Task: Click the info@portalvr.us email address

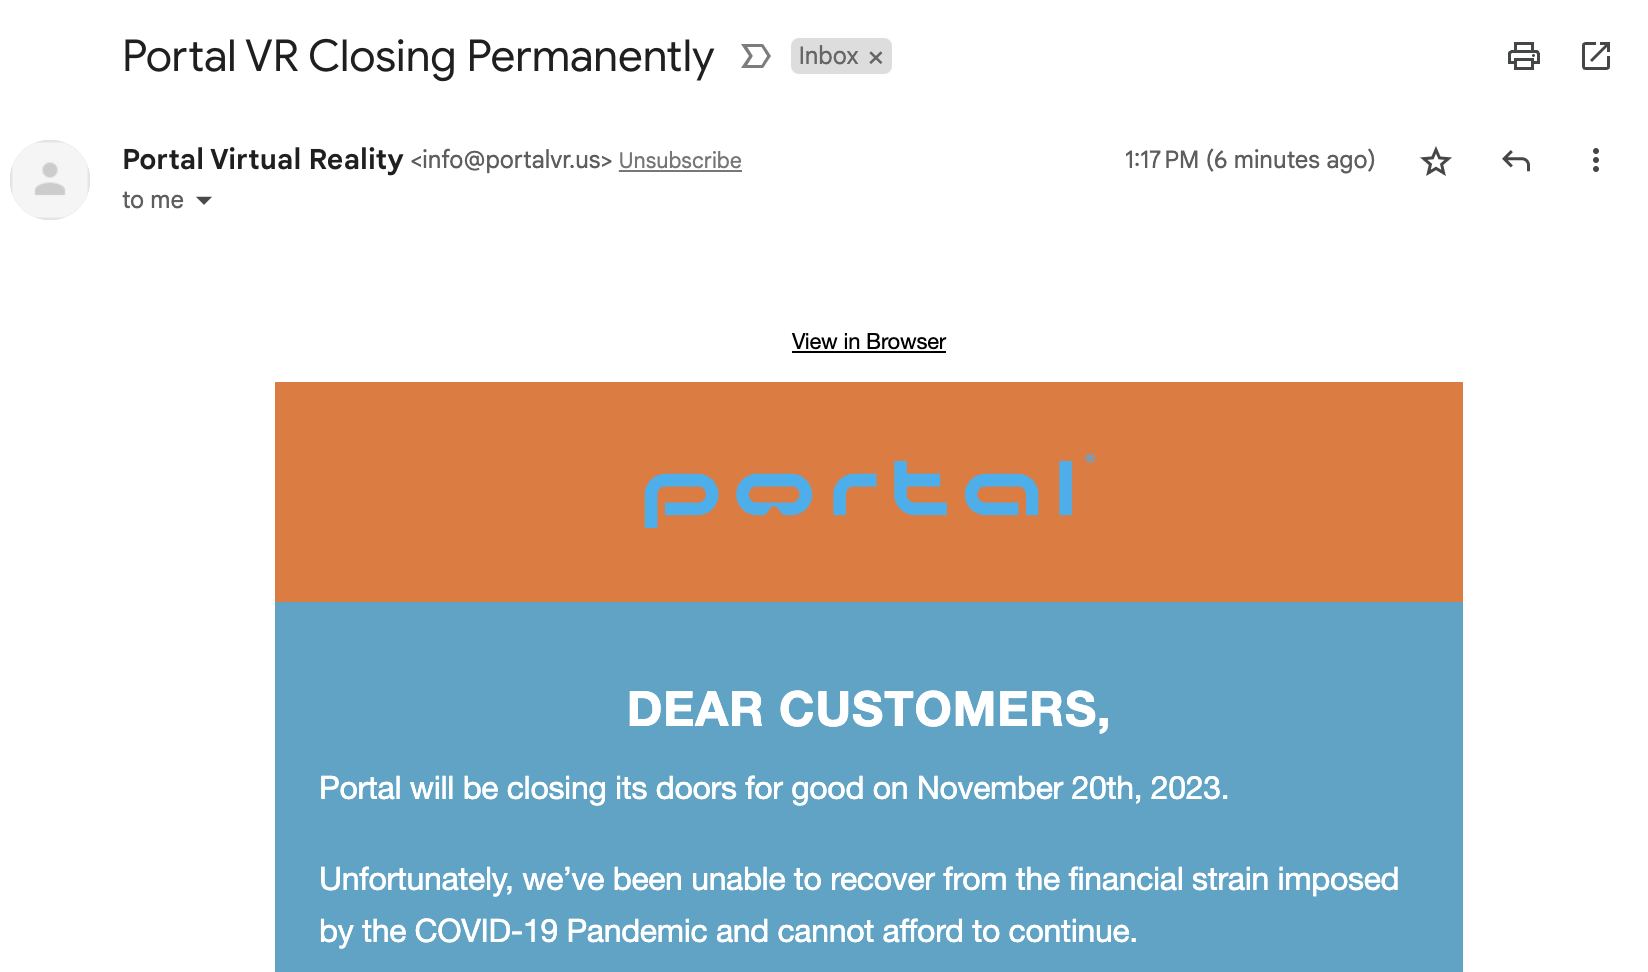Action: click(x=511, y=160)
